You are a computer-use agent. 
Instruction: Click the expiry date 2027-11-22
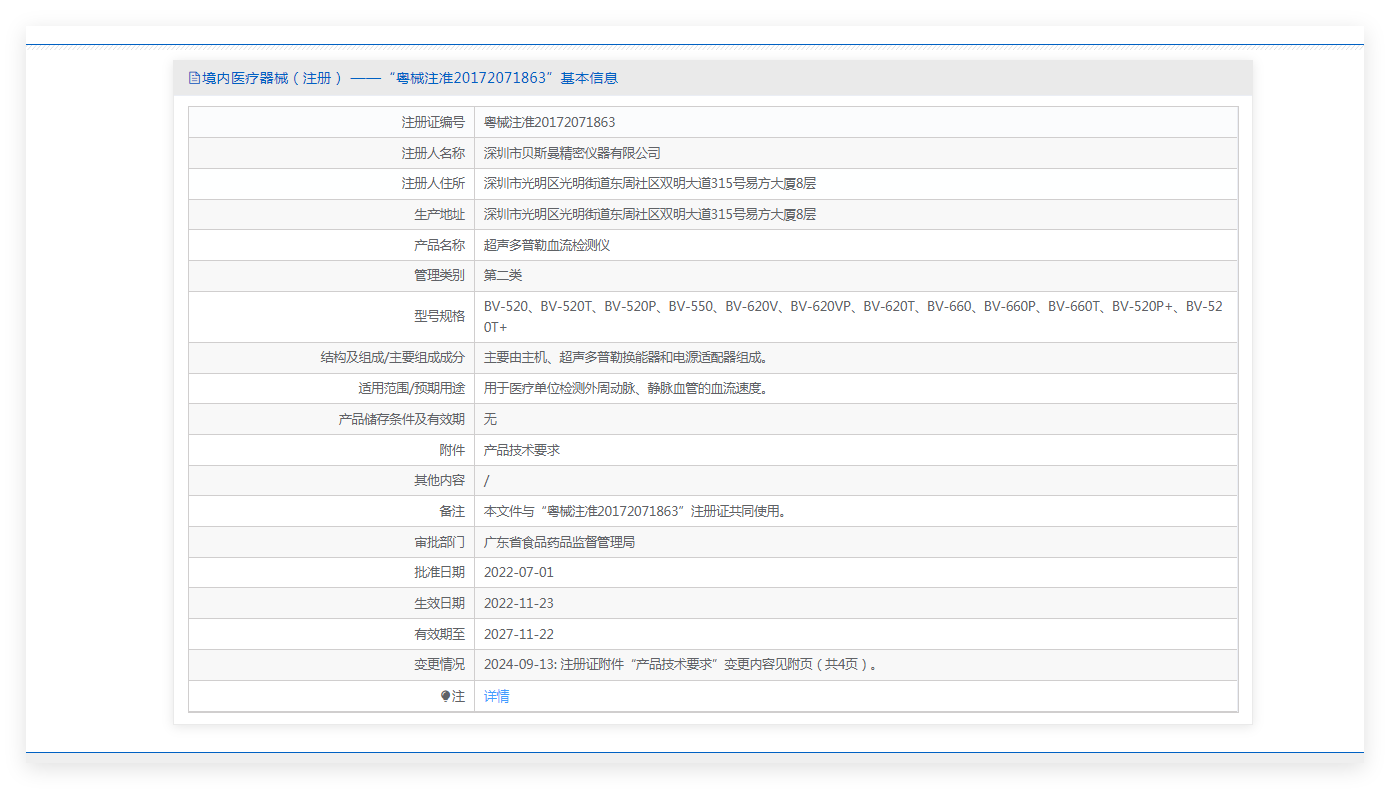click(519, 634)
